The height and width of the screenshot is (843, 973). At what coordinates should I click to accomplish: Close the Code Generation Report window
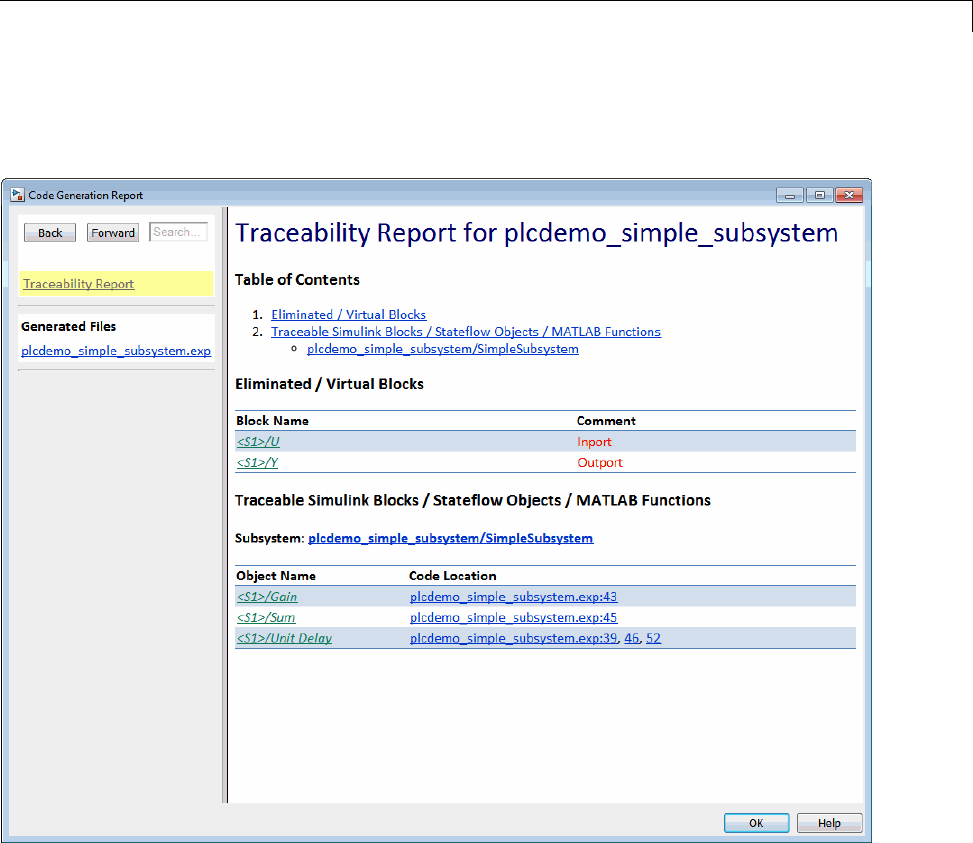[849, 195]
